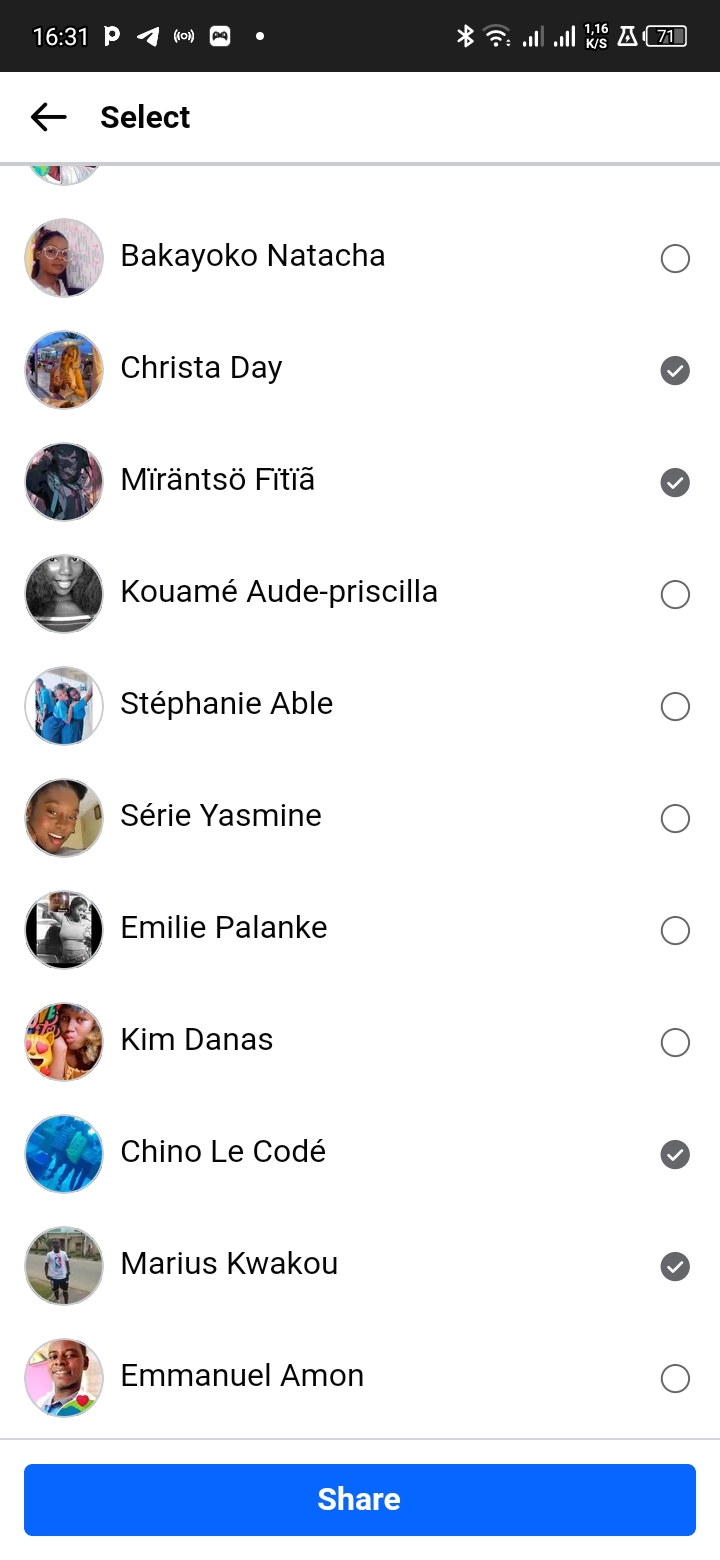Tap the Wi-Fi status icon

pos(496,37)
